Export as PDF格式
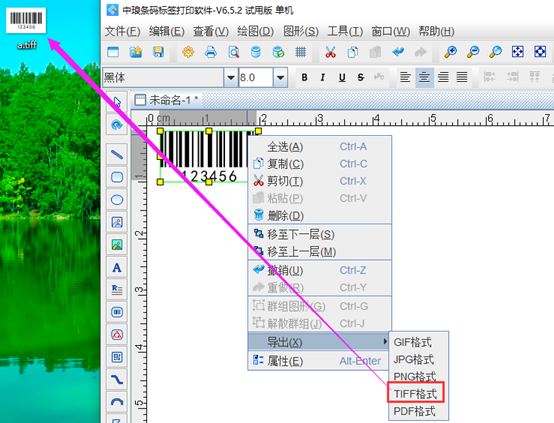 [418, 411]
